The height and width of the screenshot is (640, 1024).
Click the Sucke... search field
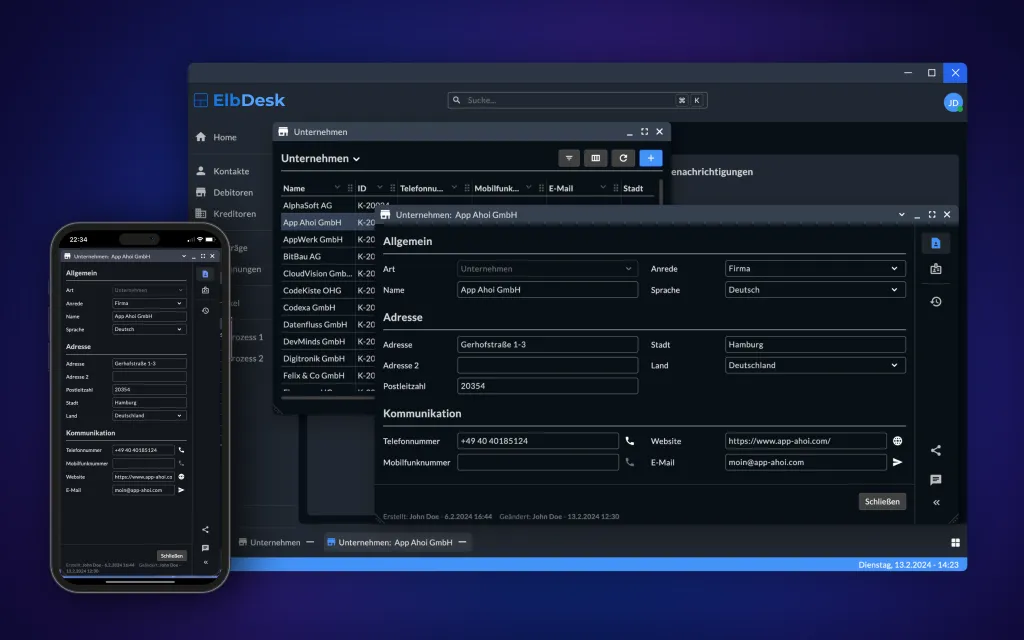[x=577, y=100]
